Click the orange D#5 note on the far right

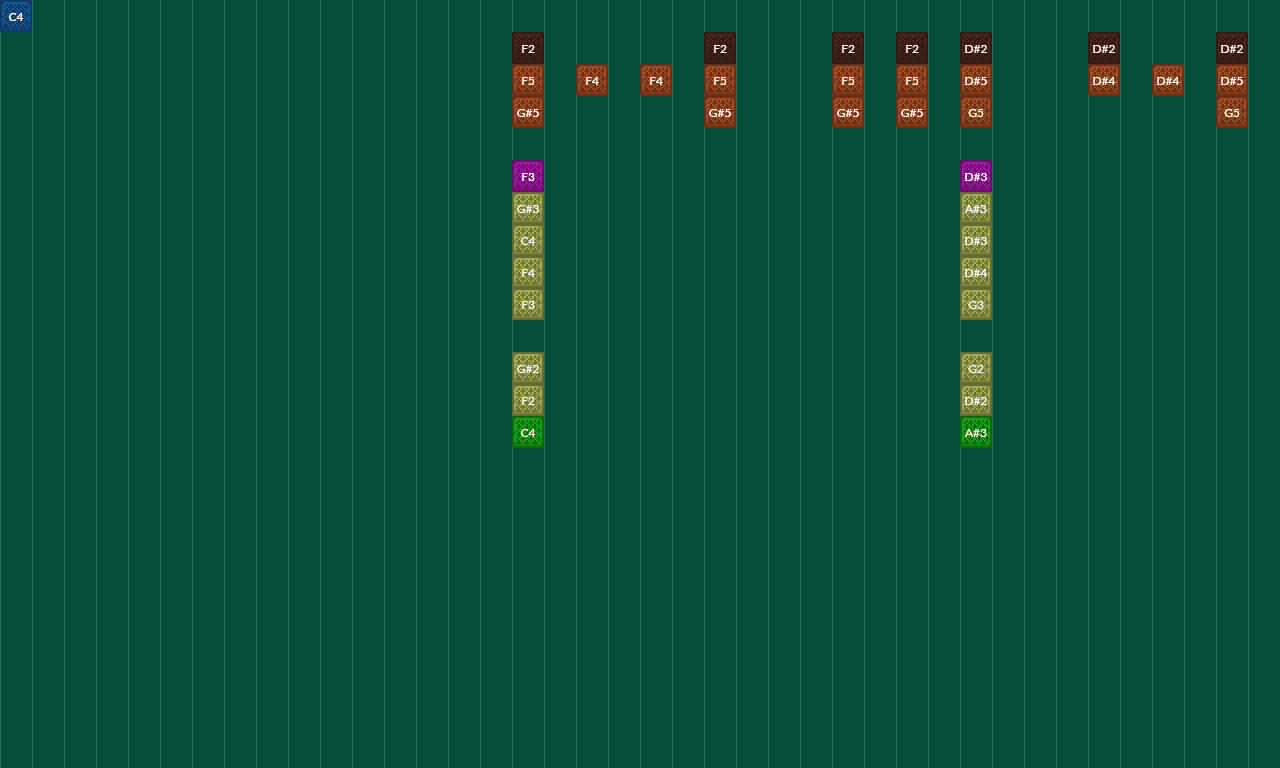1232,81
